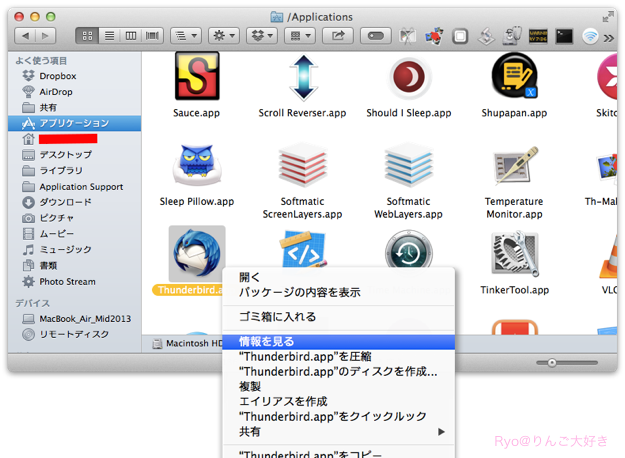The height and width of the screenshot is (458, 625).
Task: Choose "Thunderbird.app"を圧縮 menu item
Action: pos(338,356)
